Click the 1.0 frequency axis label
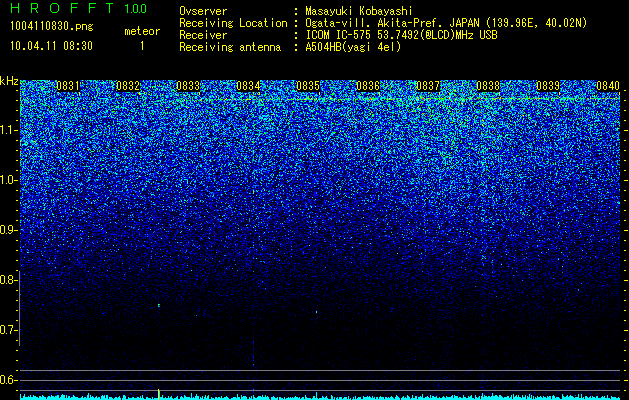Viewport: 629px width, 400px height. click(x=9, y=180)
